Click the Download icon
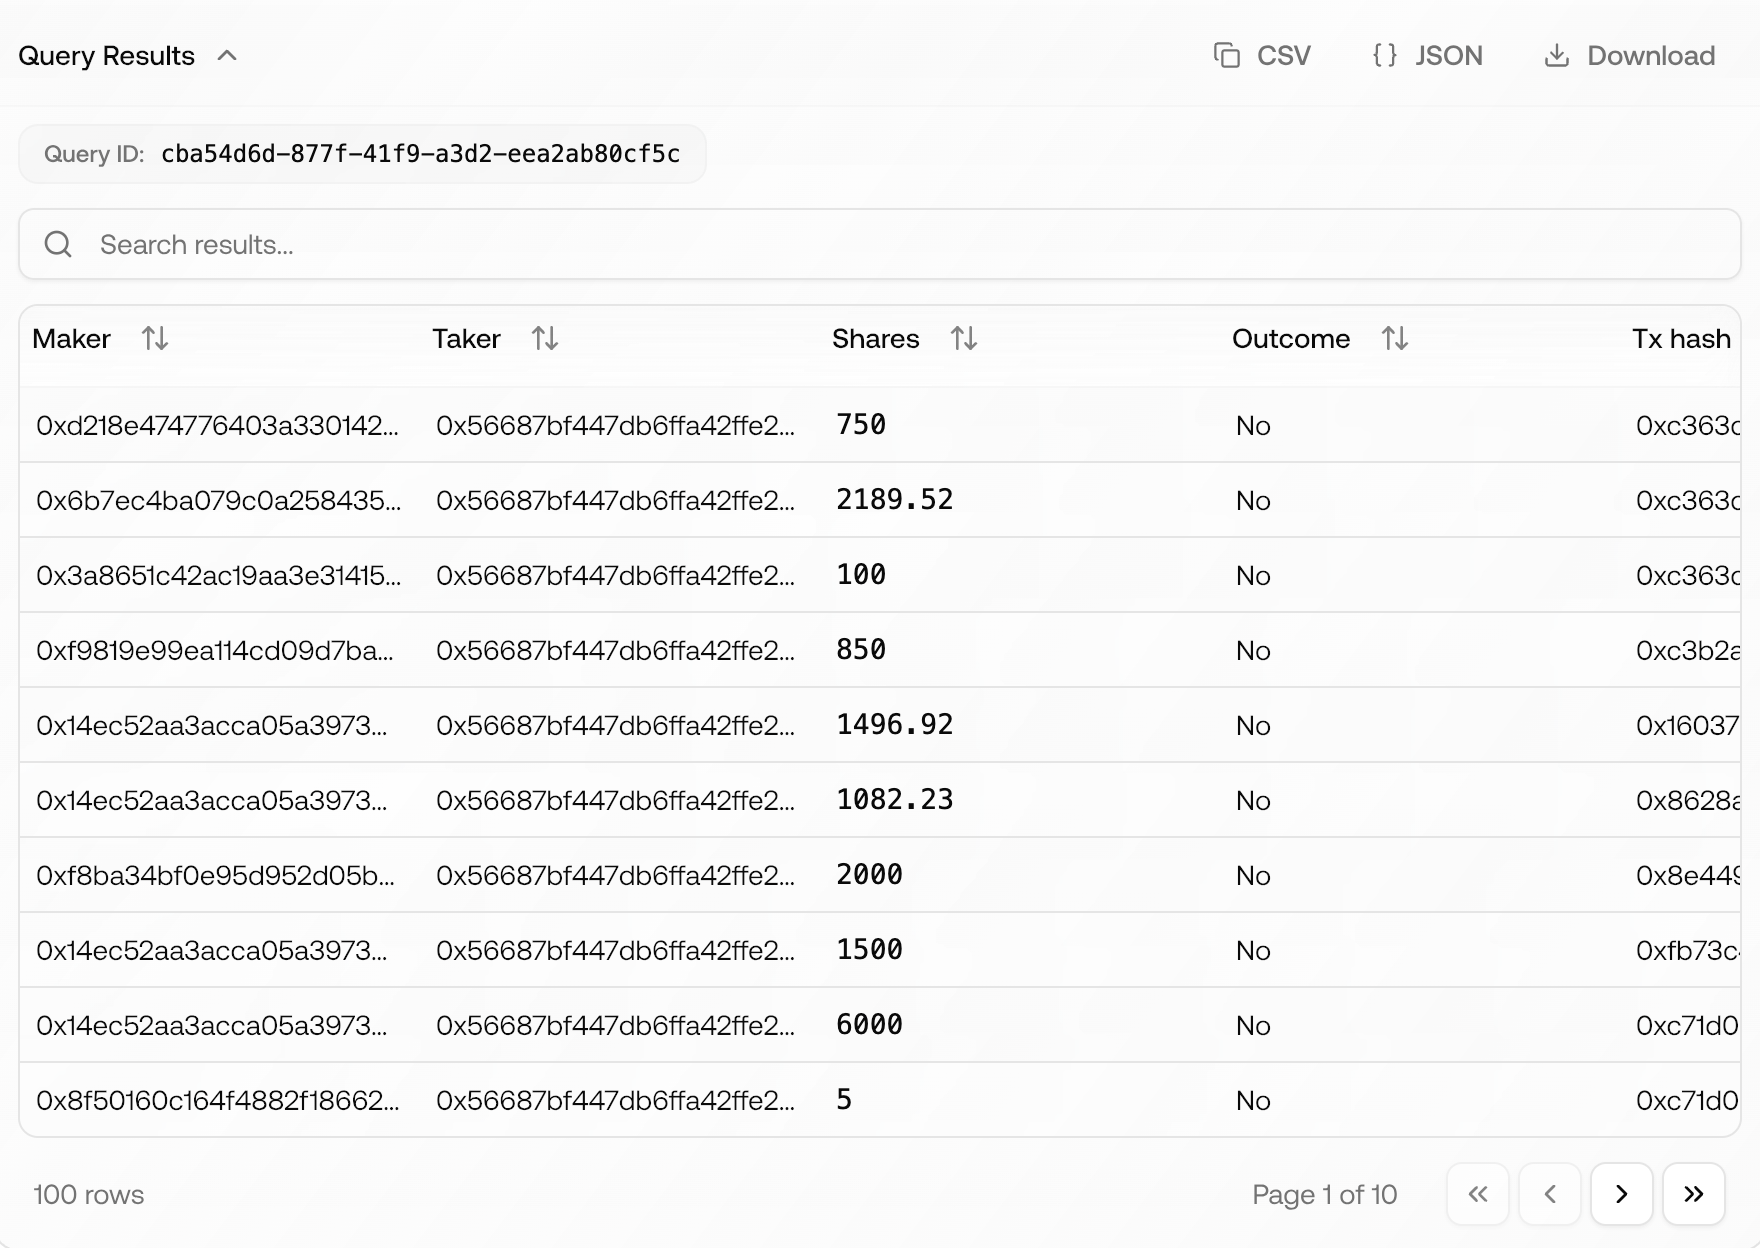This screenshot has height=1248, width=1760. pos(1557,55)
